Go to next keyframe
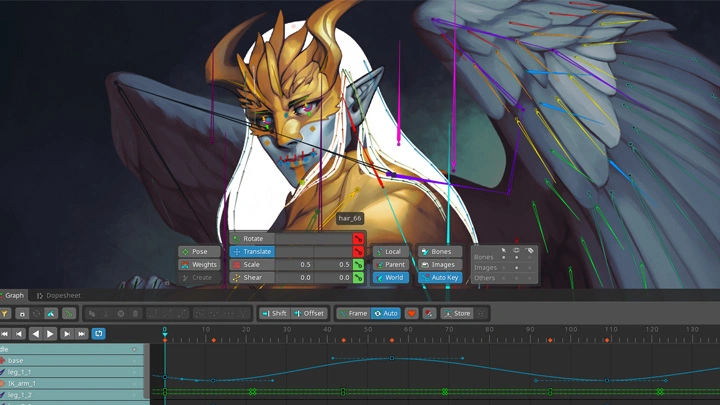720x405 pixels. tap(67, 334)
